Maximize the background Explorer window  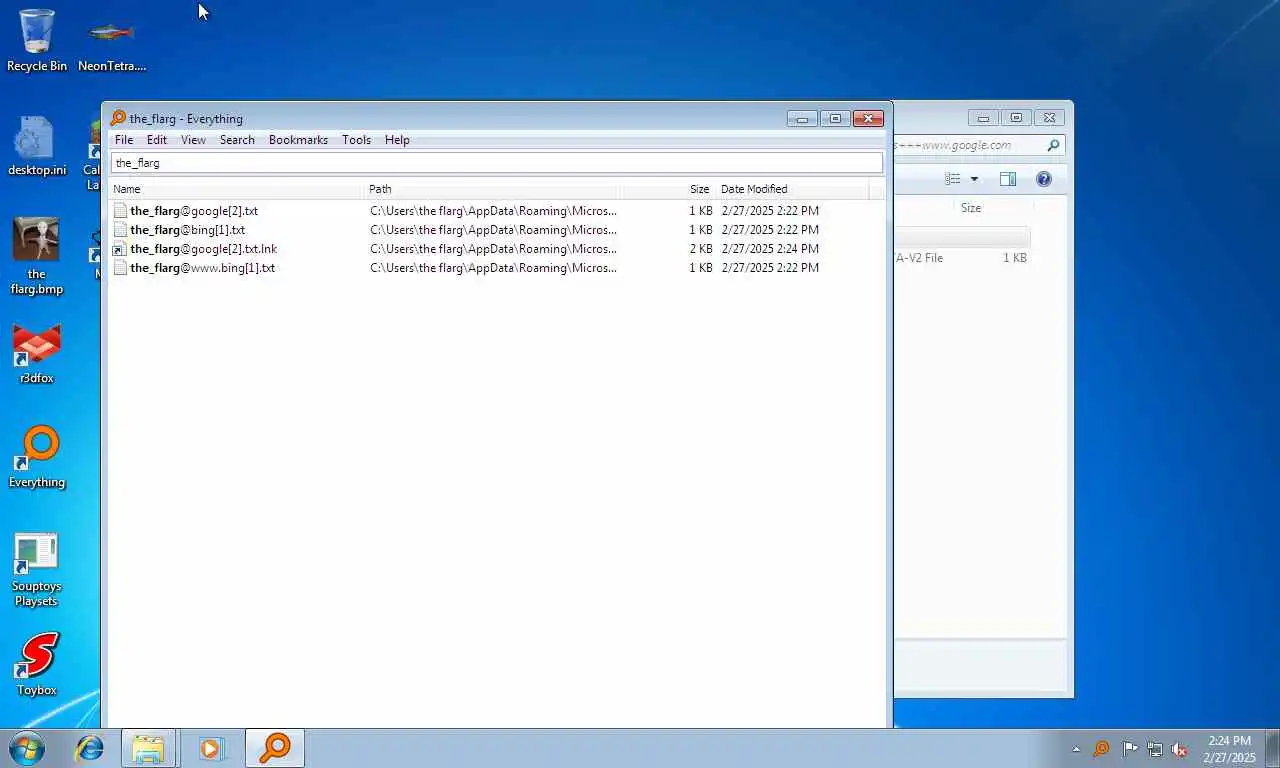(x=1016, y=118)
